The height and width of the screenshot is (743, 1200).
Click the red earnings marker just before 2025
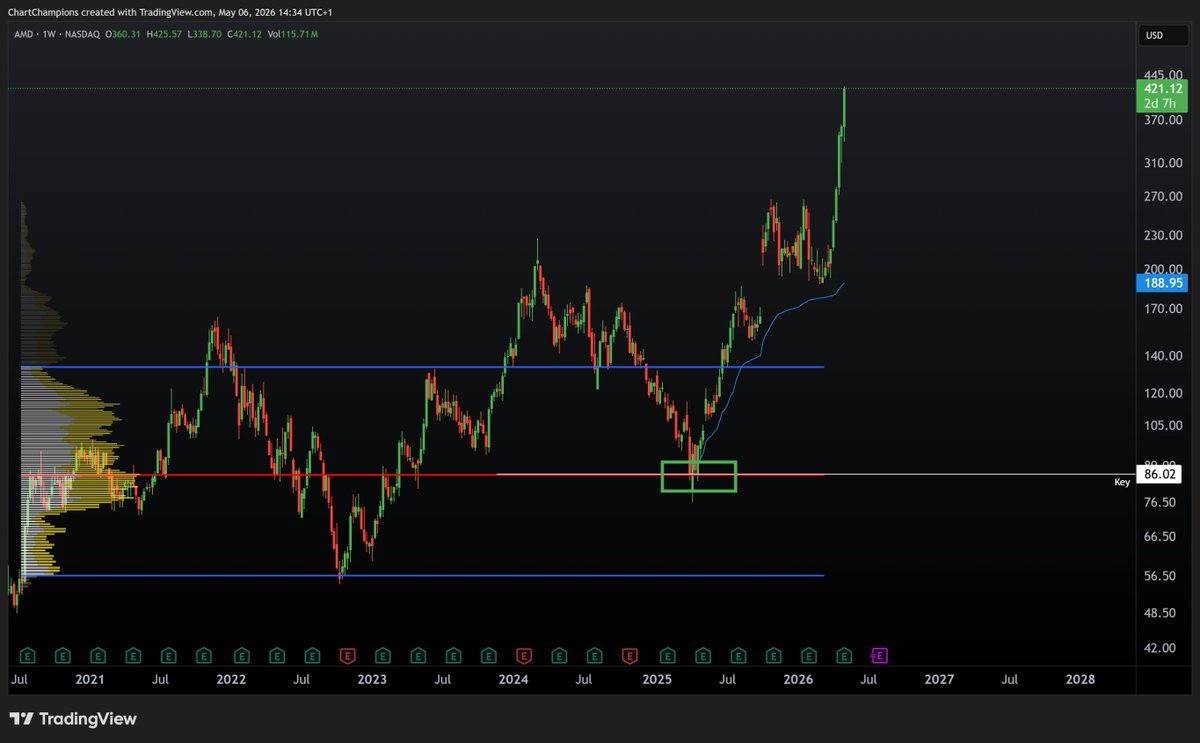(630, 656)
